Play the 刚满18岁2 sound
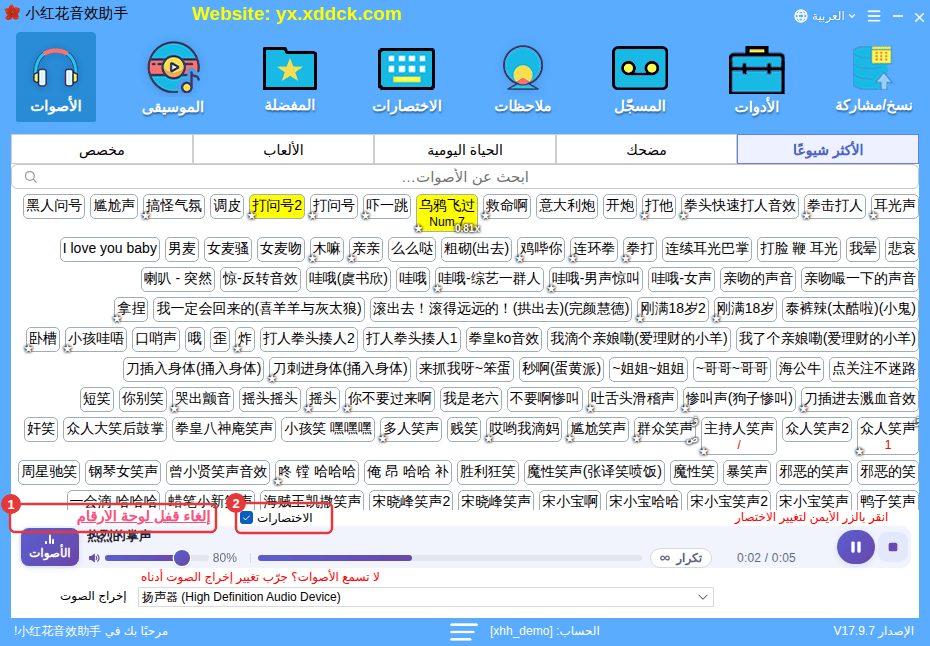The image size is (930, 646). 673,308
